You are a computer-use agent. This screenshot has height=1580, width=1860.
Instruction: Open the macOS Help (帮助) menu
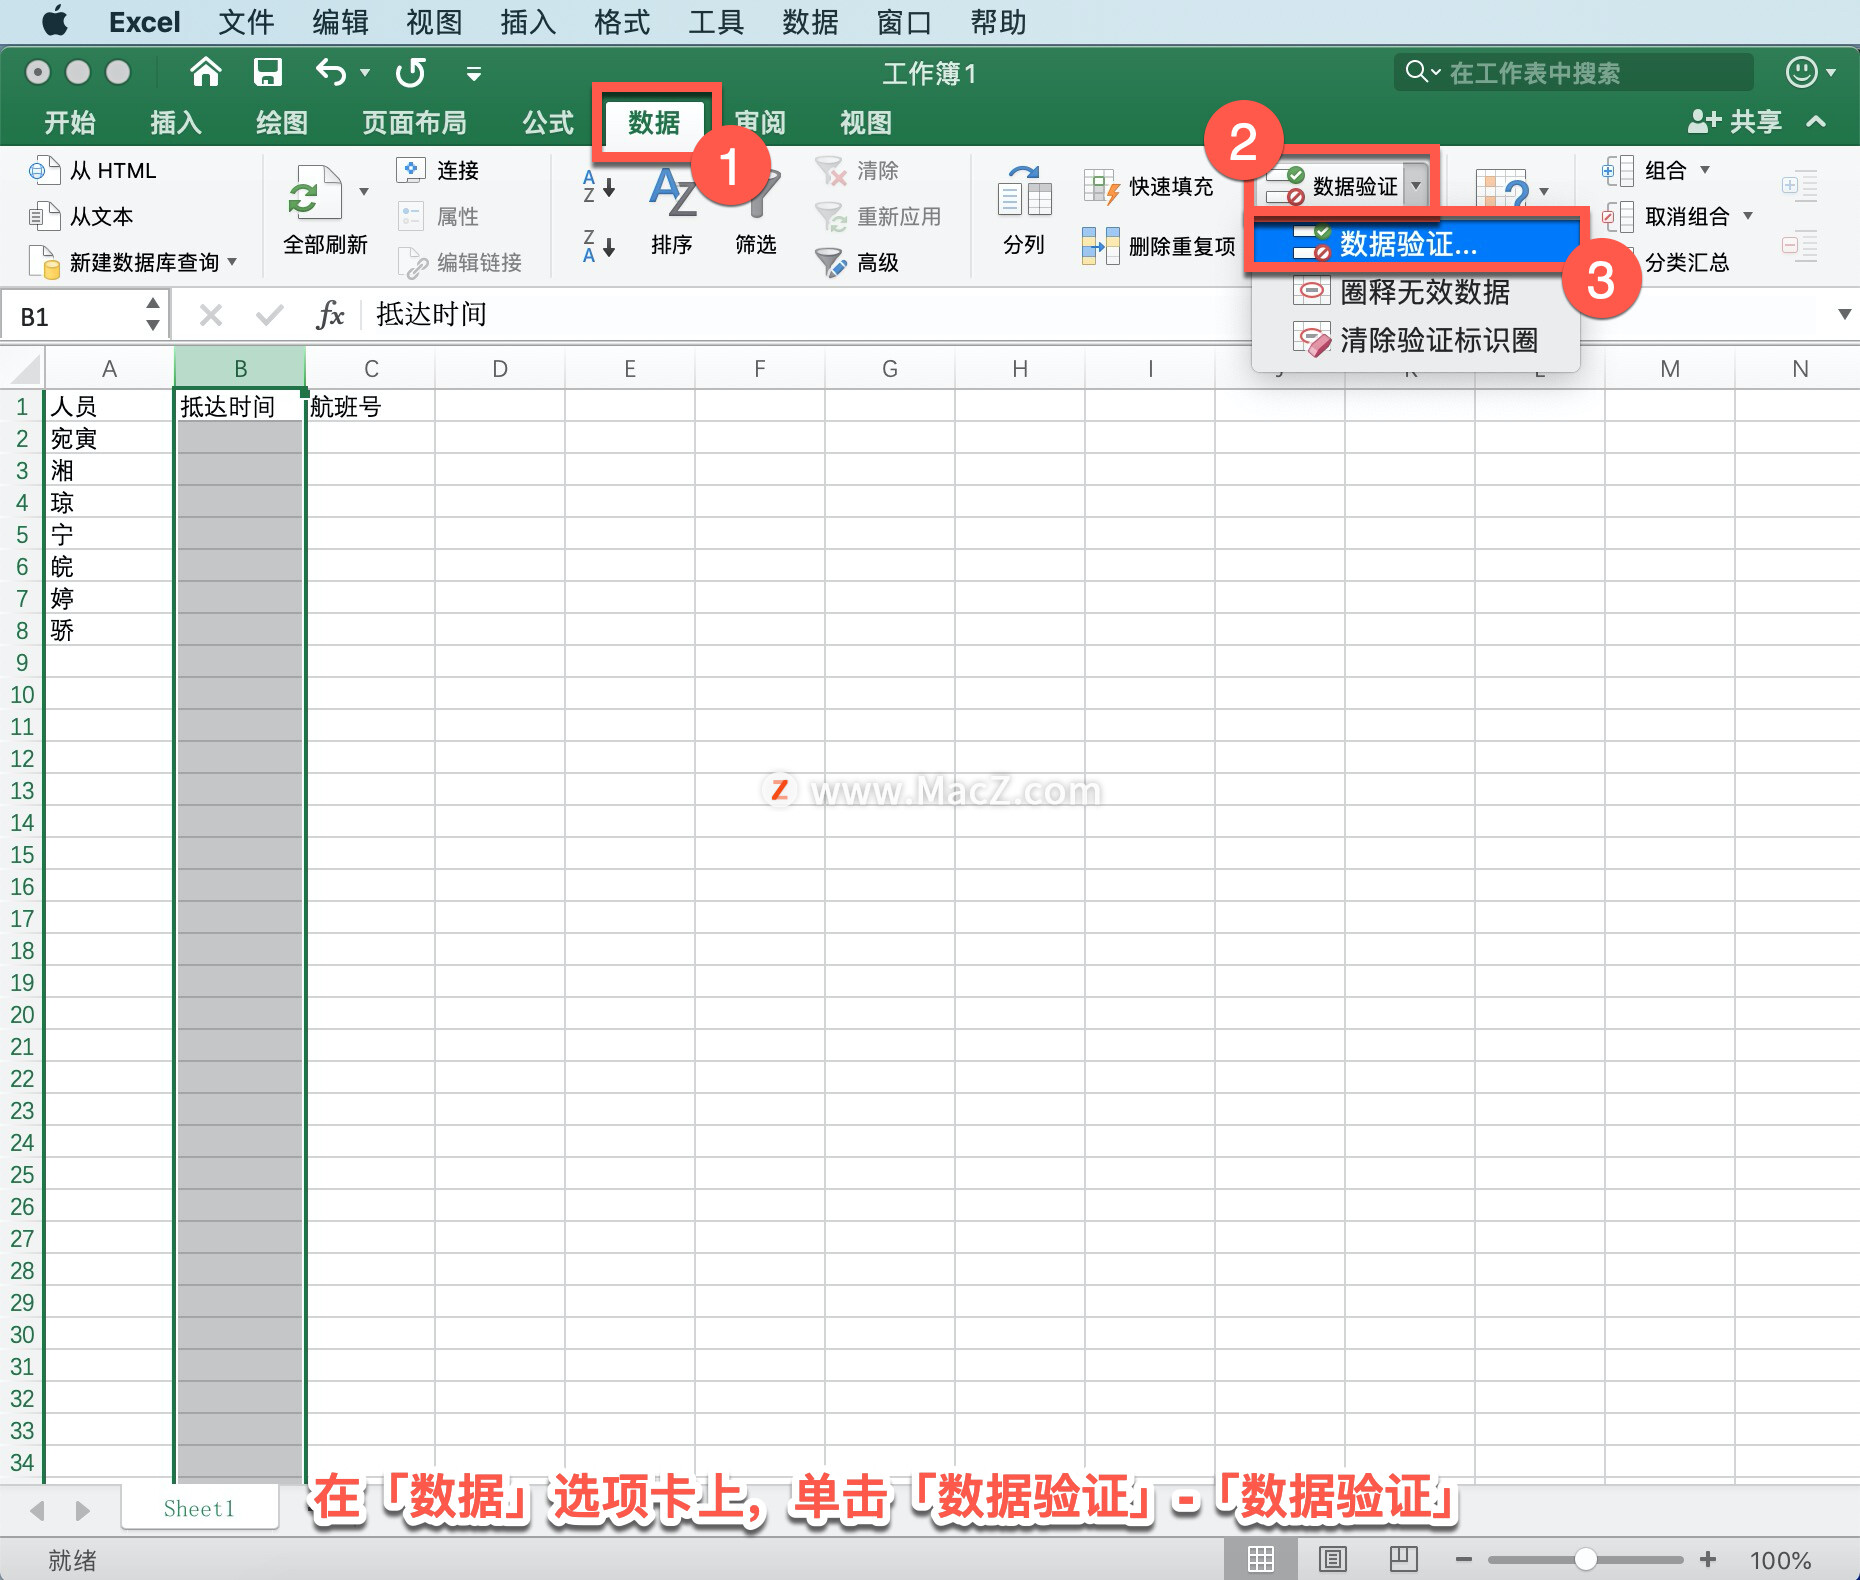pyautogui.click(x=998, y=22)
